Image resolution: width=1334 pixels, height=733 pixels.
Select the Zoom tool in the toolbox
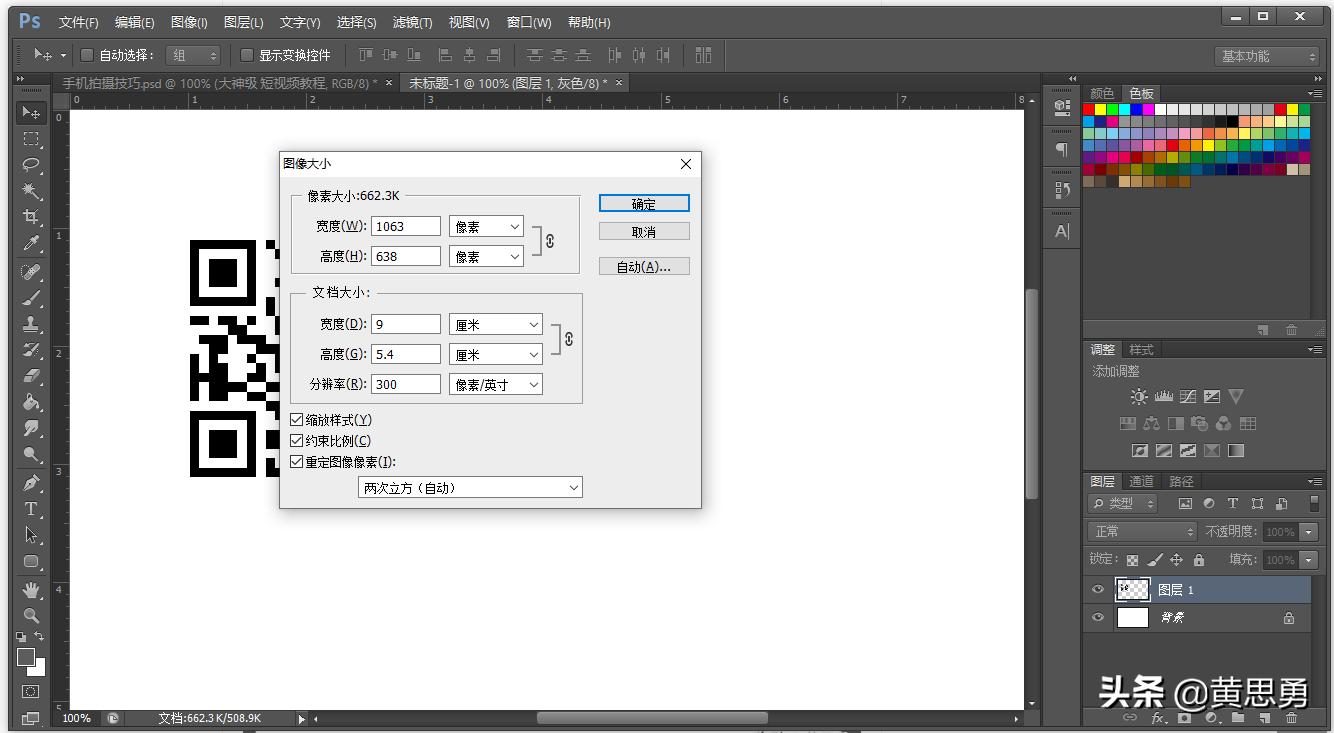pos(31,616)
